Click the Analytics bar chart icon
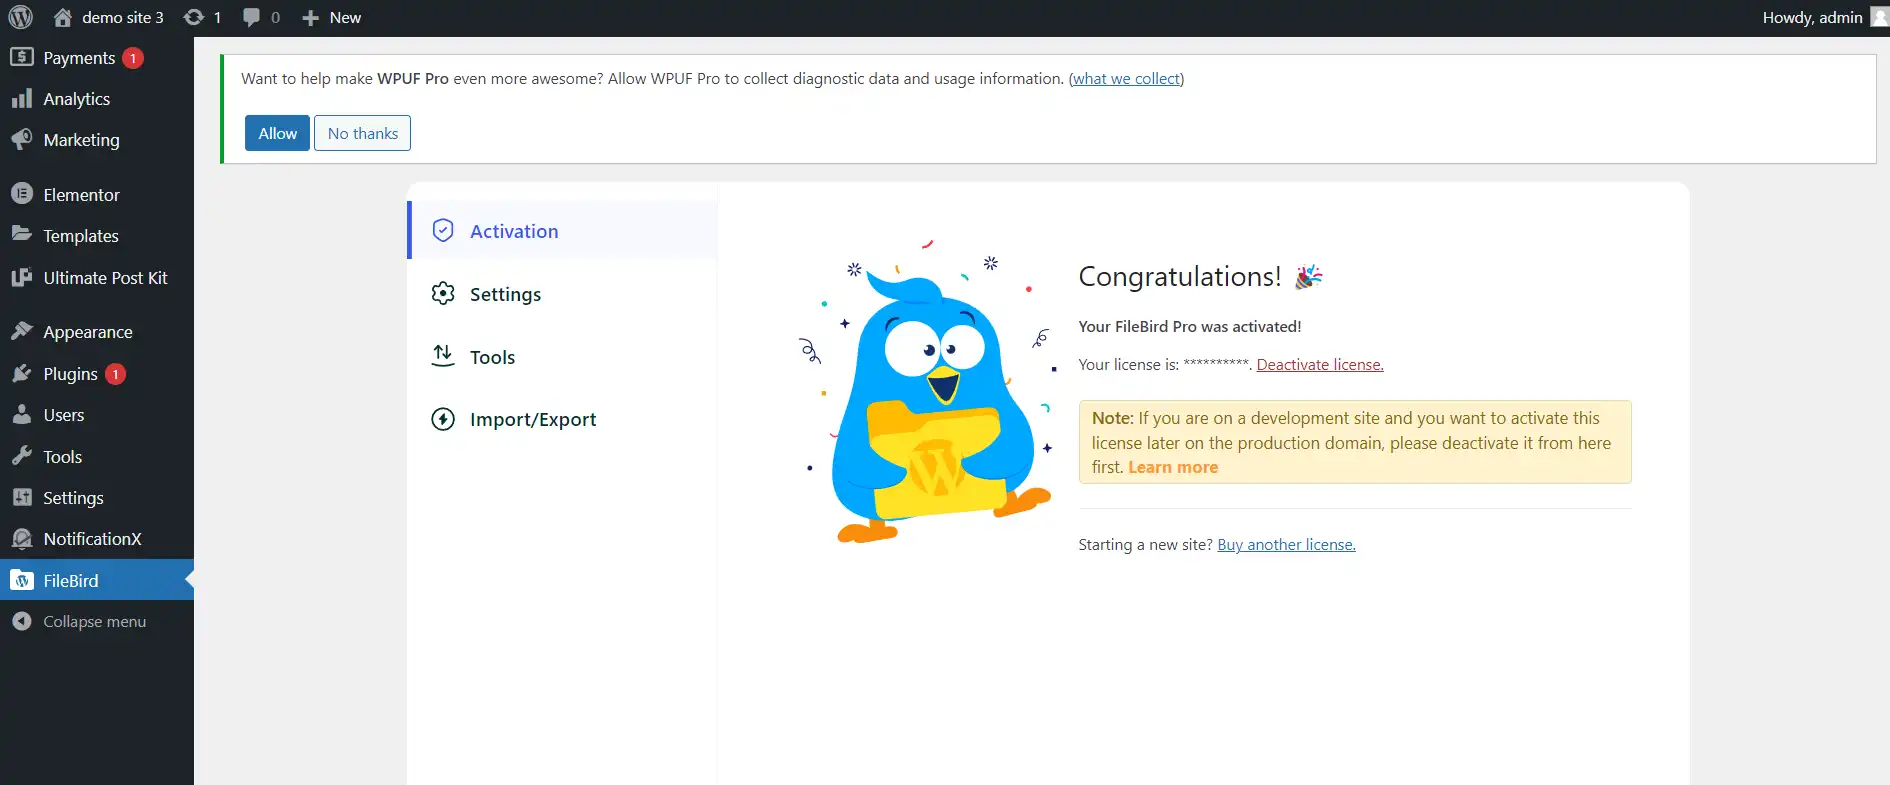Image resolution: width=1890 pixels, height=785 pixels. [x=22, y=98]
